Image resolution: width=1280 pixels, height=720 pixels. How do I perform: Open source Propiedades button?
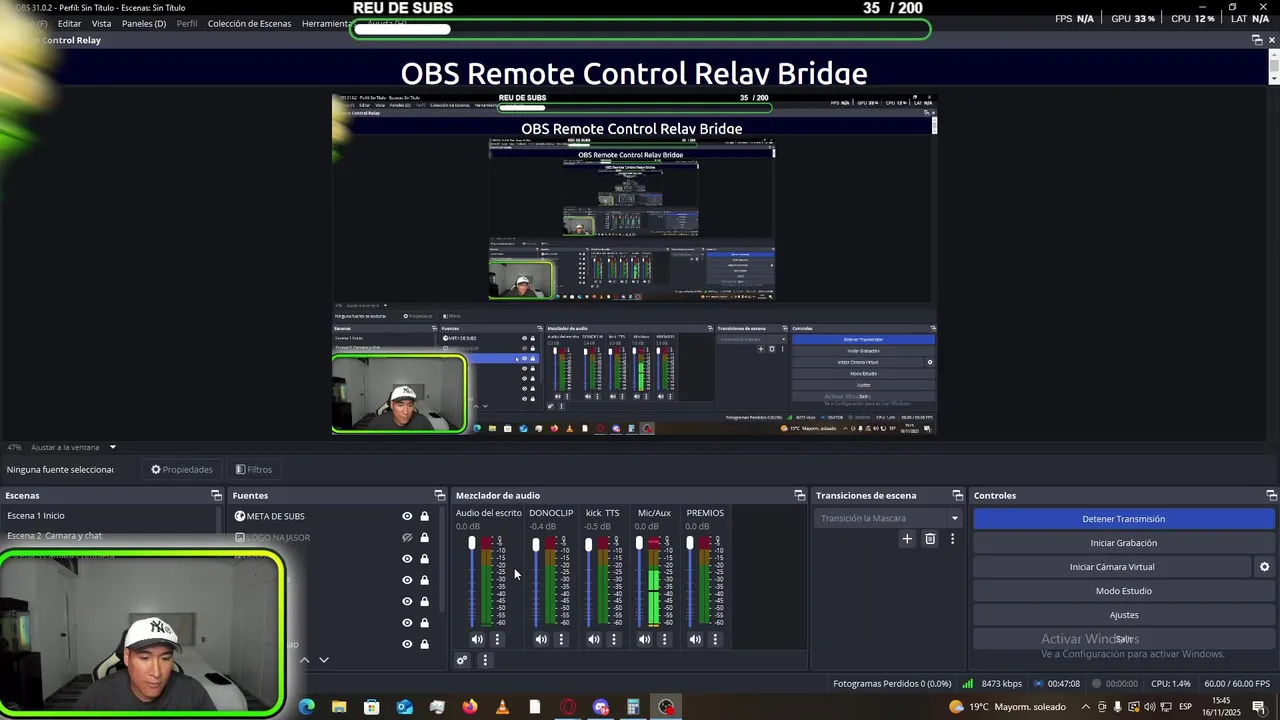[182, 469]
